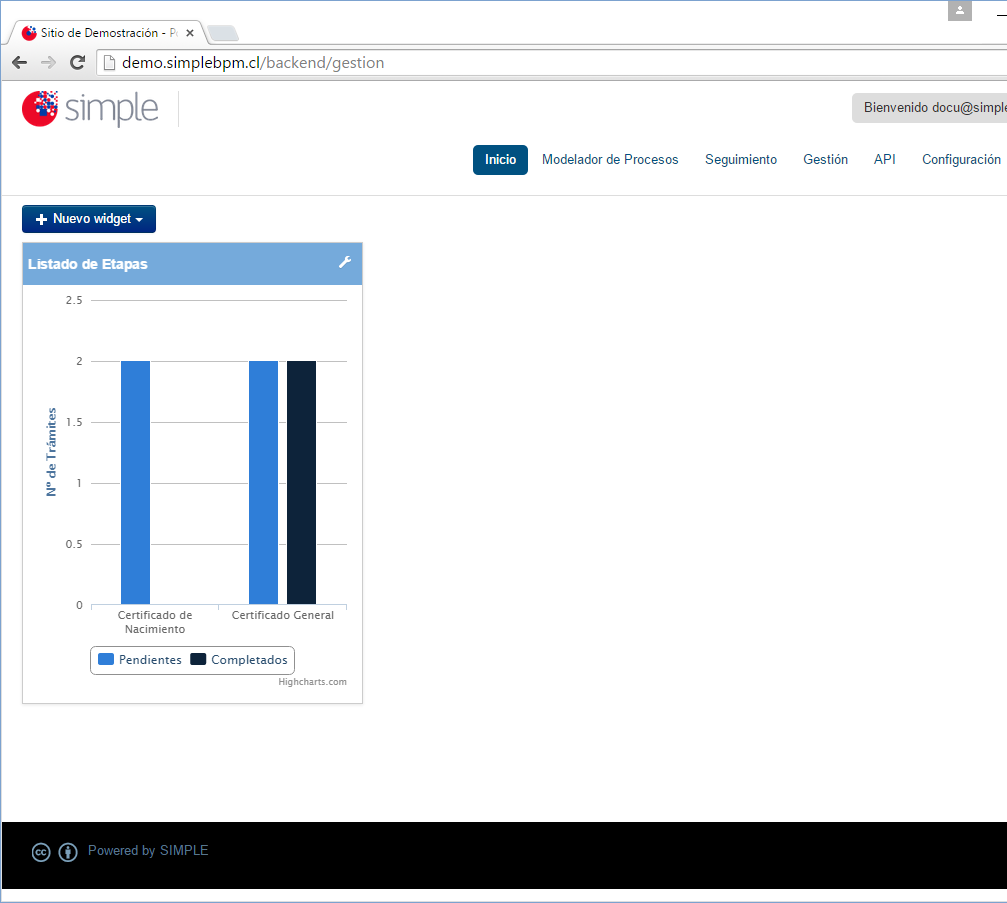Image resolution: width=1007 pixels, height=903 pixels.
Task: Click the Certificado de Nacimiento axis label
Action: (155, 622)
